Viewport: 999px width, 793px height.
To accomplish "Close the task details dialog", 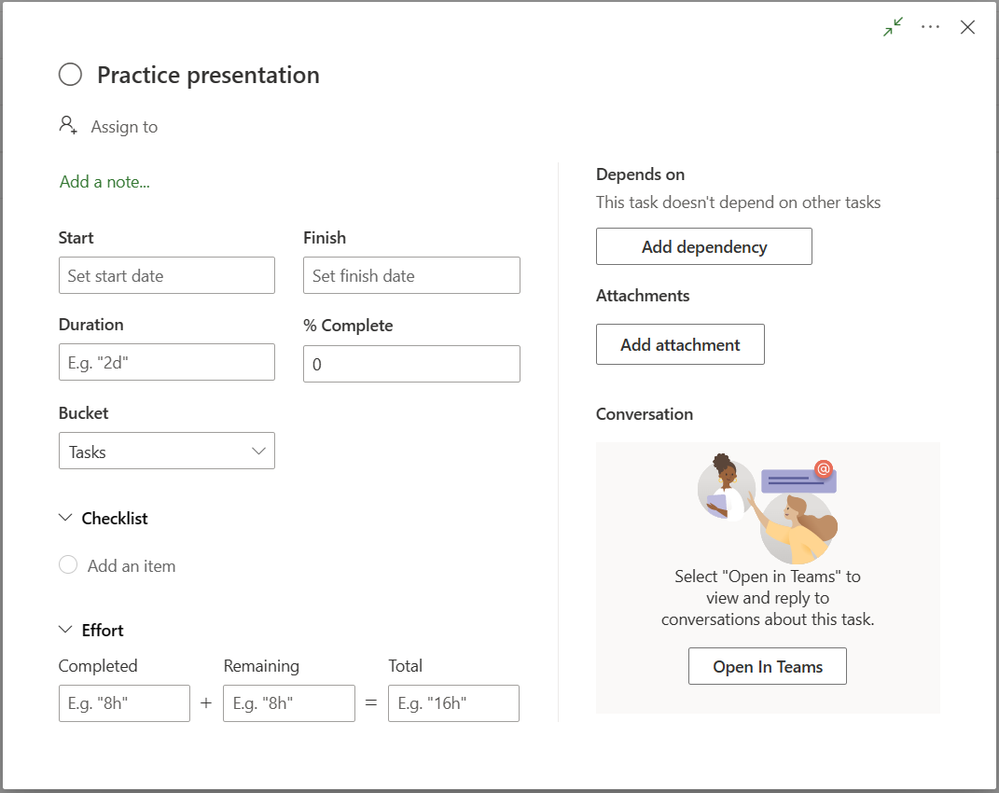I will 967,28.
